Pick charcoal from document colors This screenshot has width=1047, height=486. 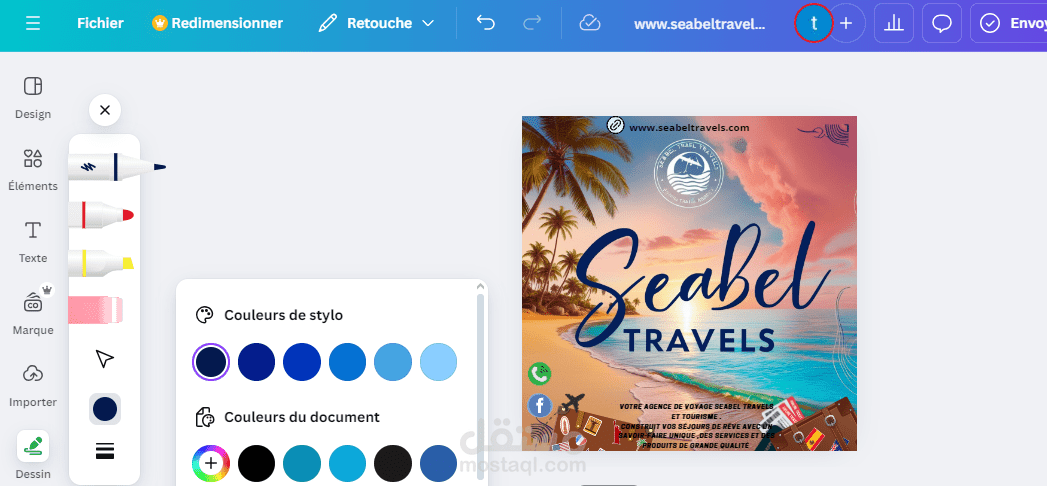pyautogui.click(x=393, y=463)
